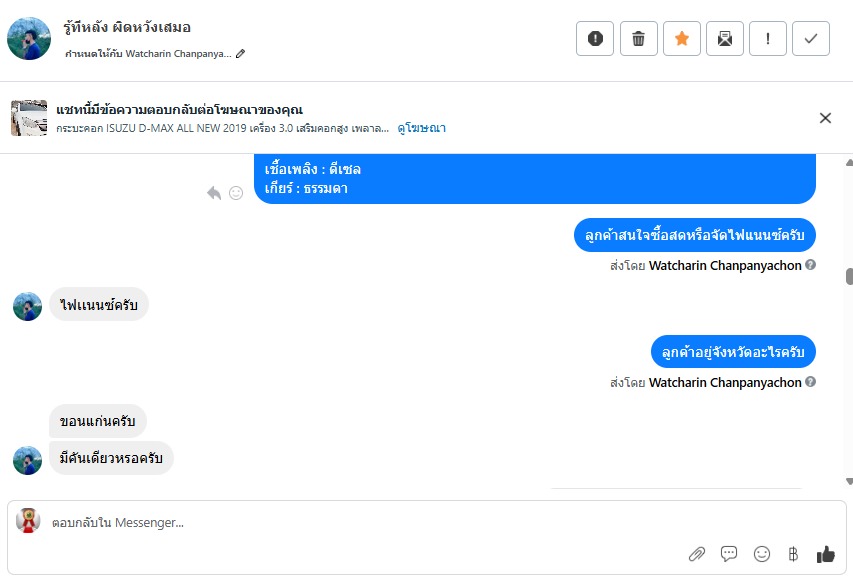The height and width of the screenshot is (580, 853).
Task: Open the ดูโฆษณา link
Action: (x=421, y=128)
